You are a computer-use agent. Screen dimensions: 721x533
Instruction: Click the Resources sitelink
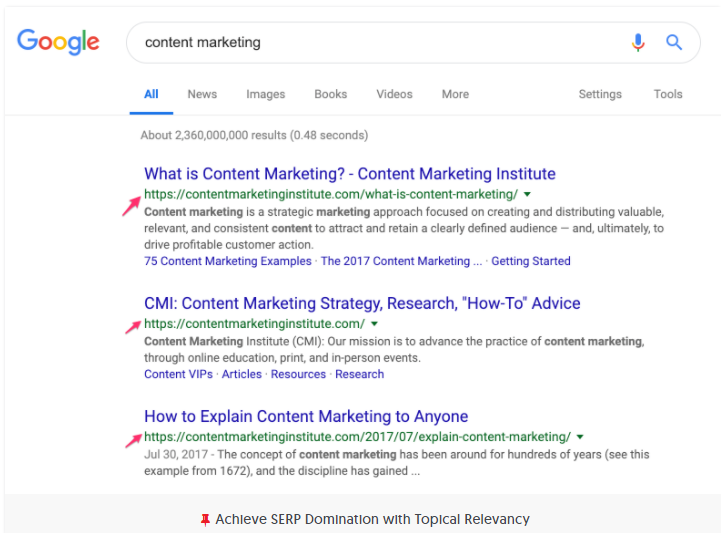tap(298, 374)
